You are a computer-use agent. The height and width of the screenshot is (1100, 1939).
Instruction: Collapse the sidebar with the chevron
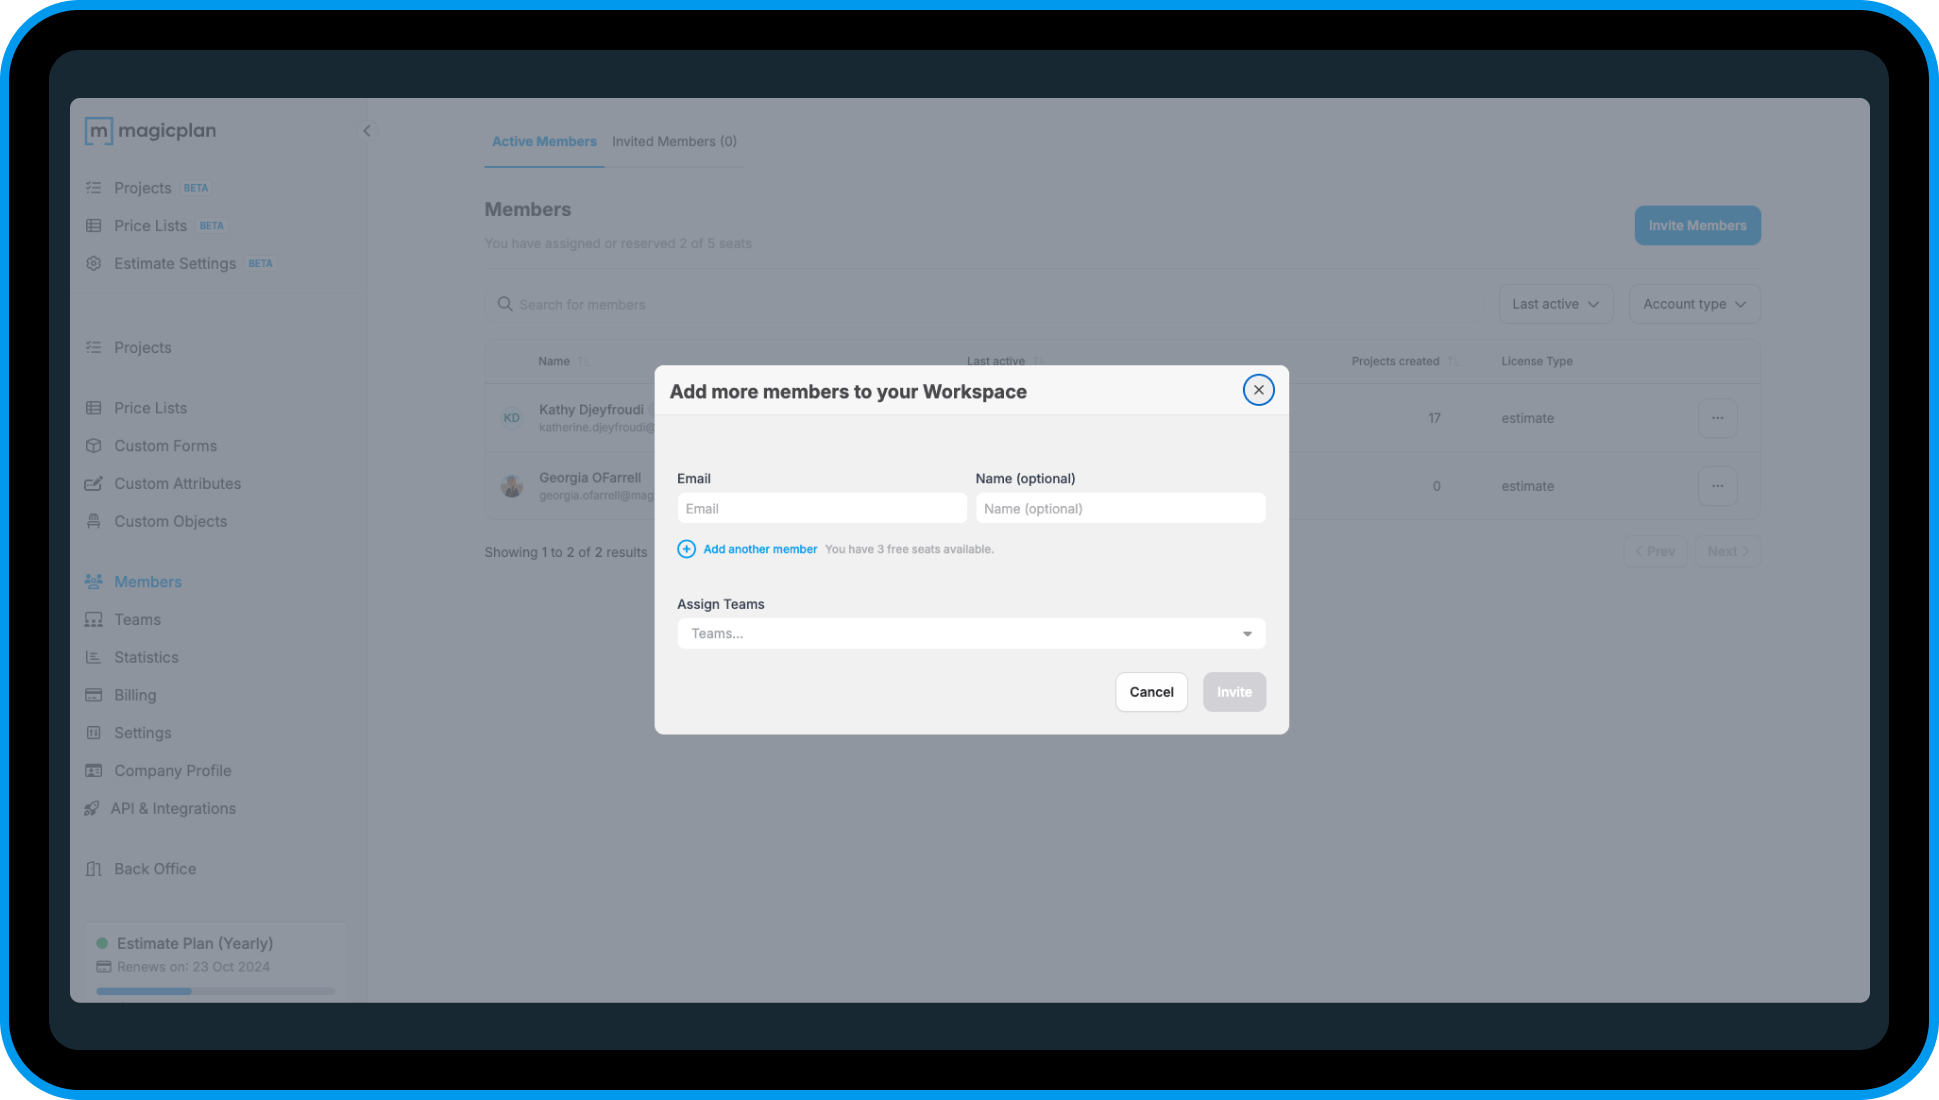(x=367, y=130)
